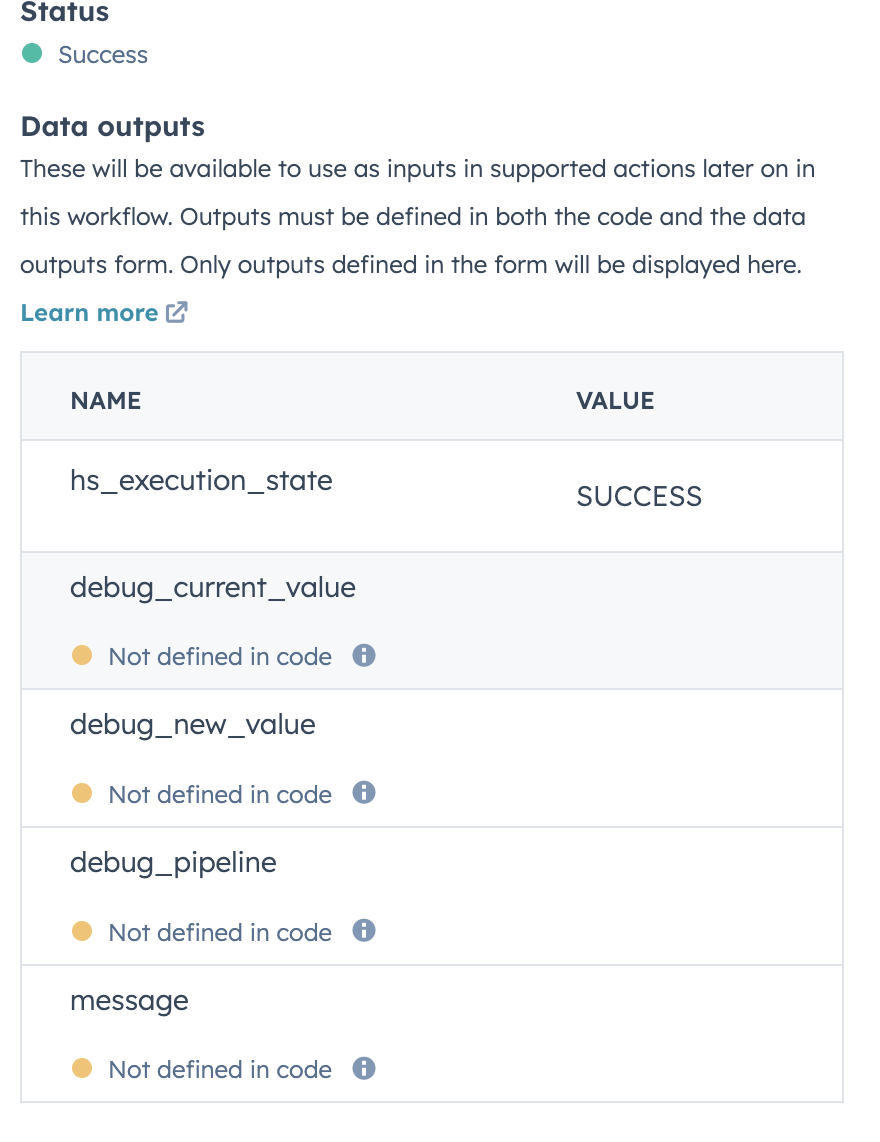
Task: Click the yellow dot before Not defined in code under message
Action: coord(81,1069)
